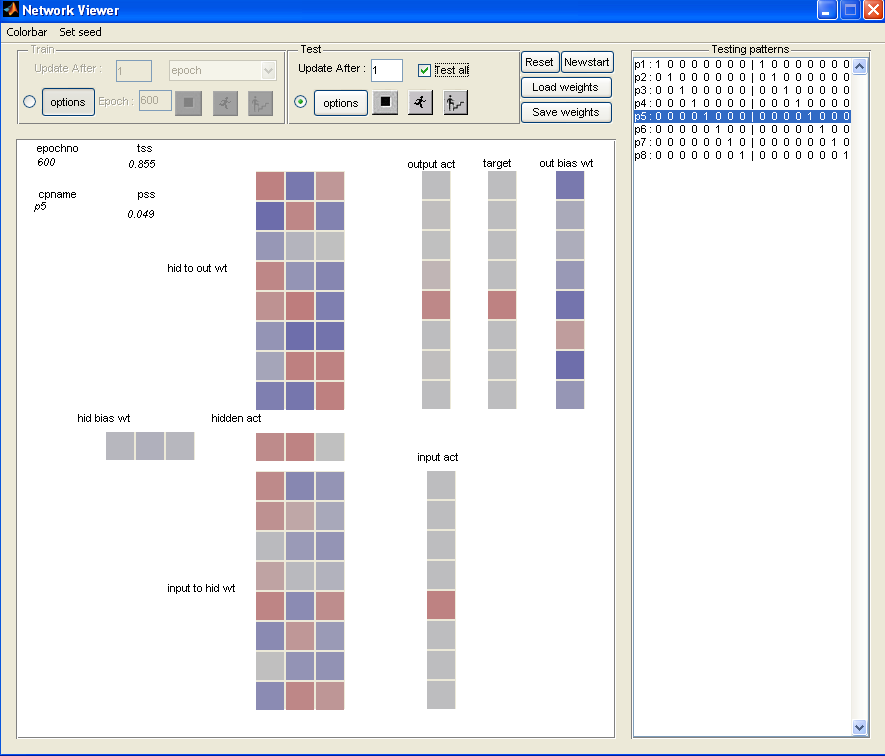Click the Test panel run icon
This screenshot has width=885, height=756.
(x=421, y=102)
